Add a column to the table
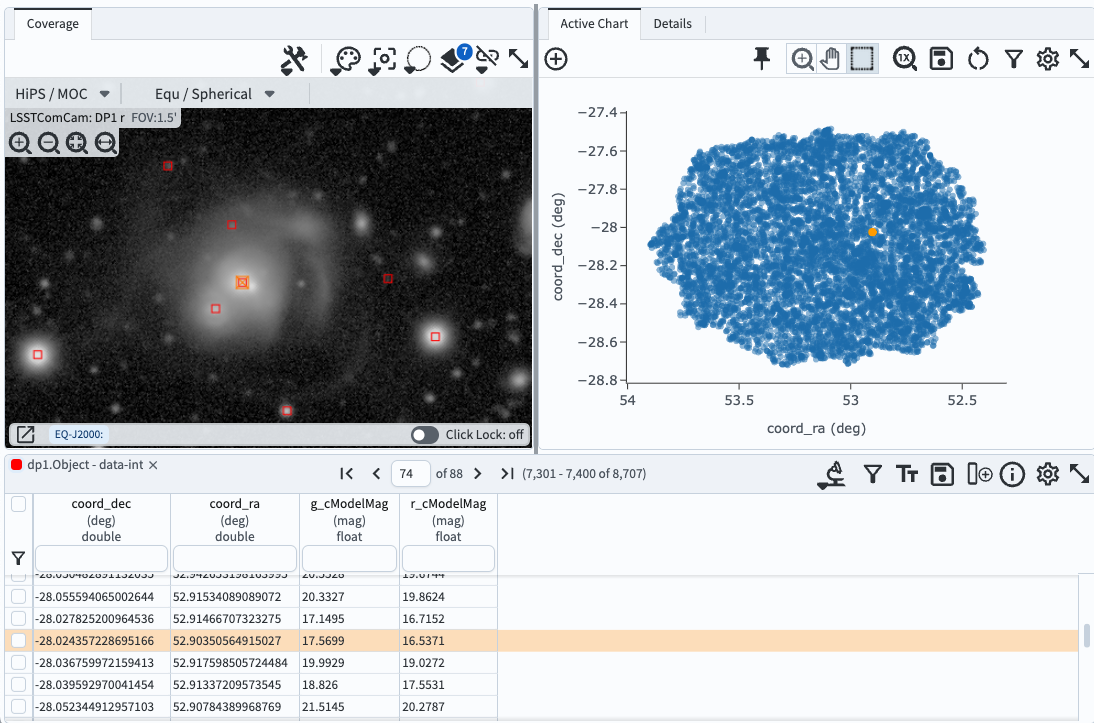Screen dimensions: 1094x723 pyautogui.click(x=979, y=474)
